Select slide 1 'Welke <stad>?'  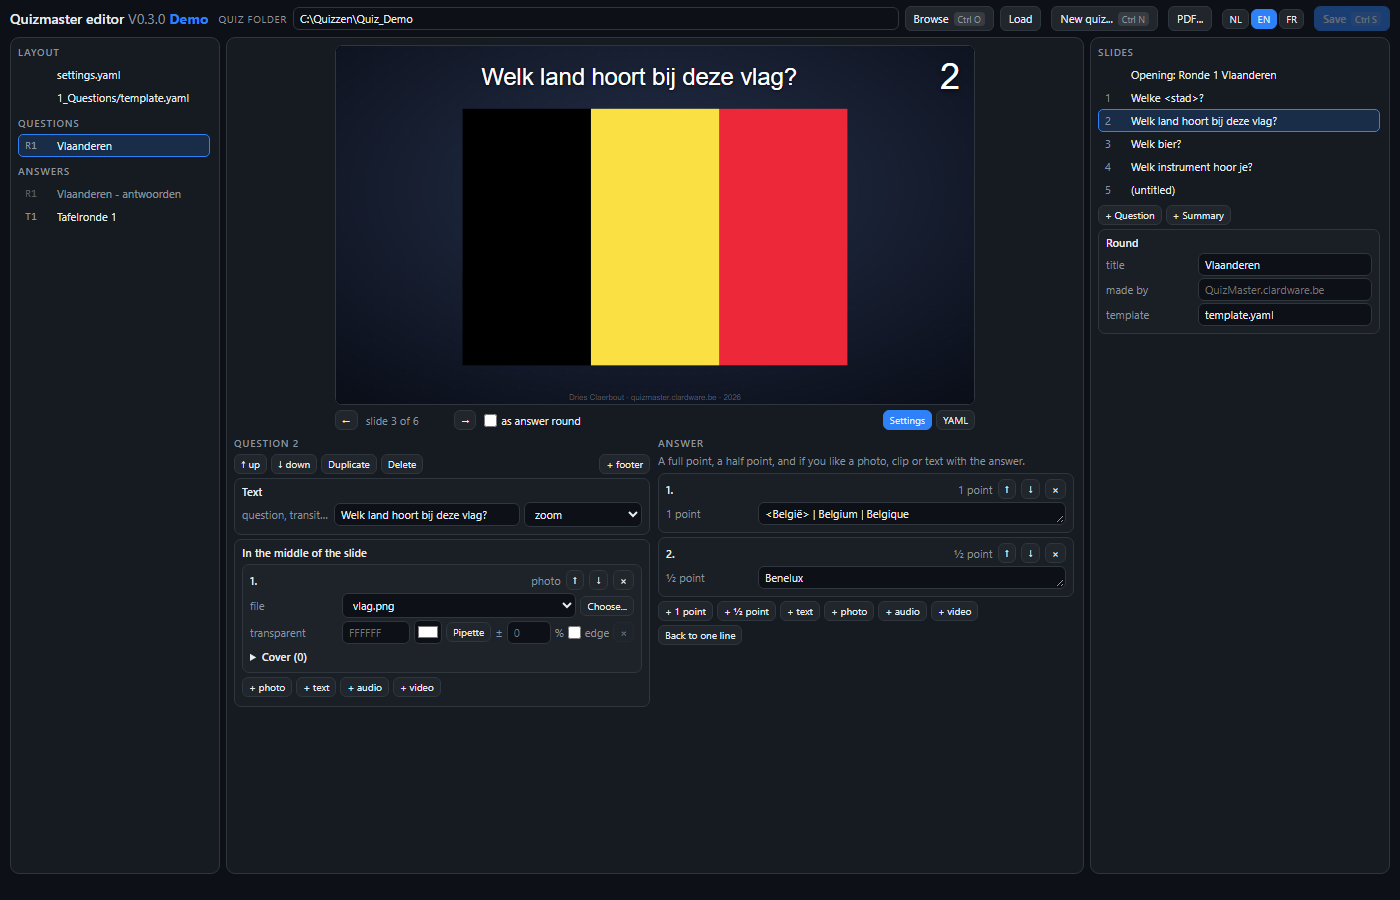click(1239, 98)
